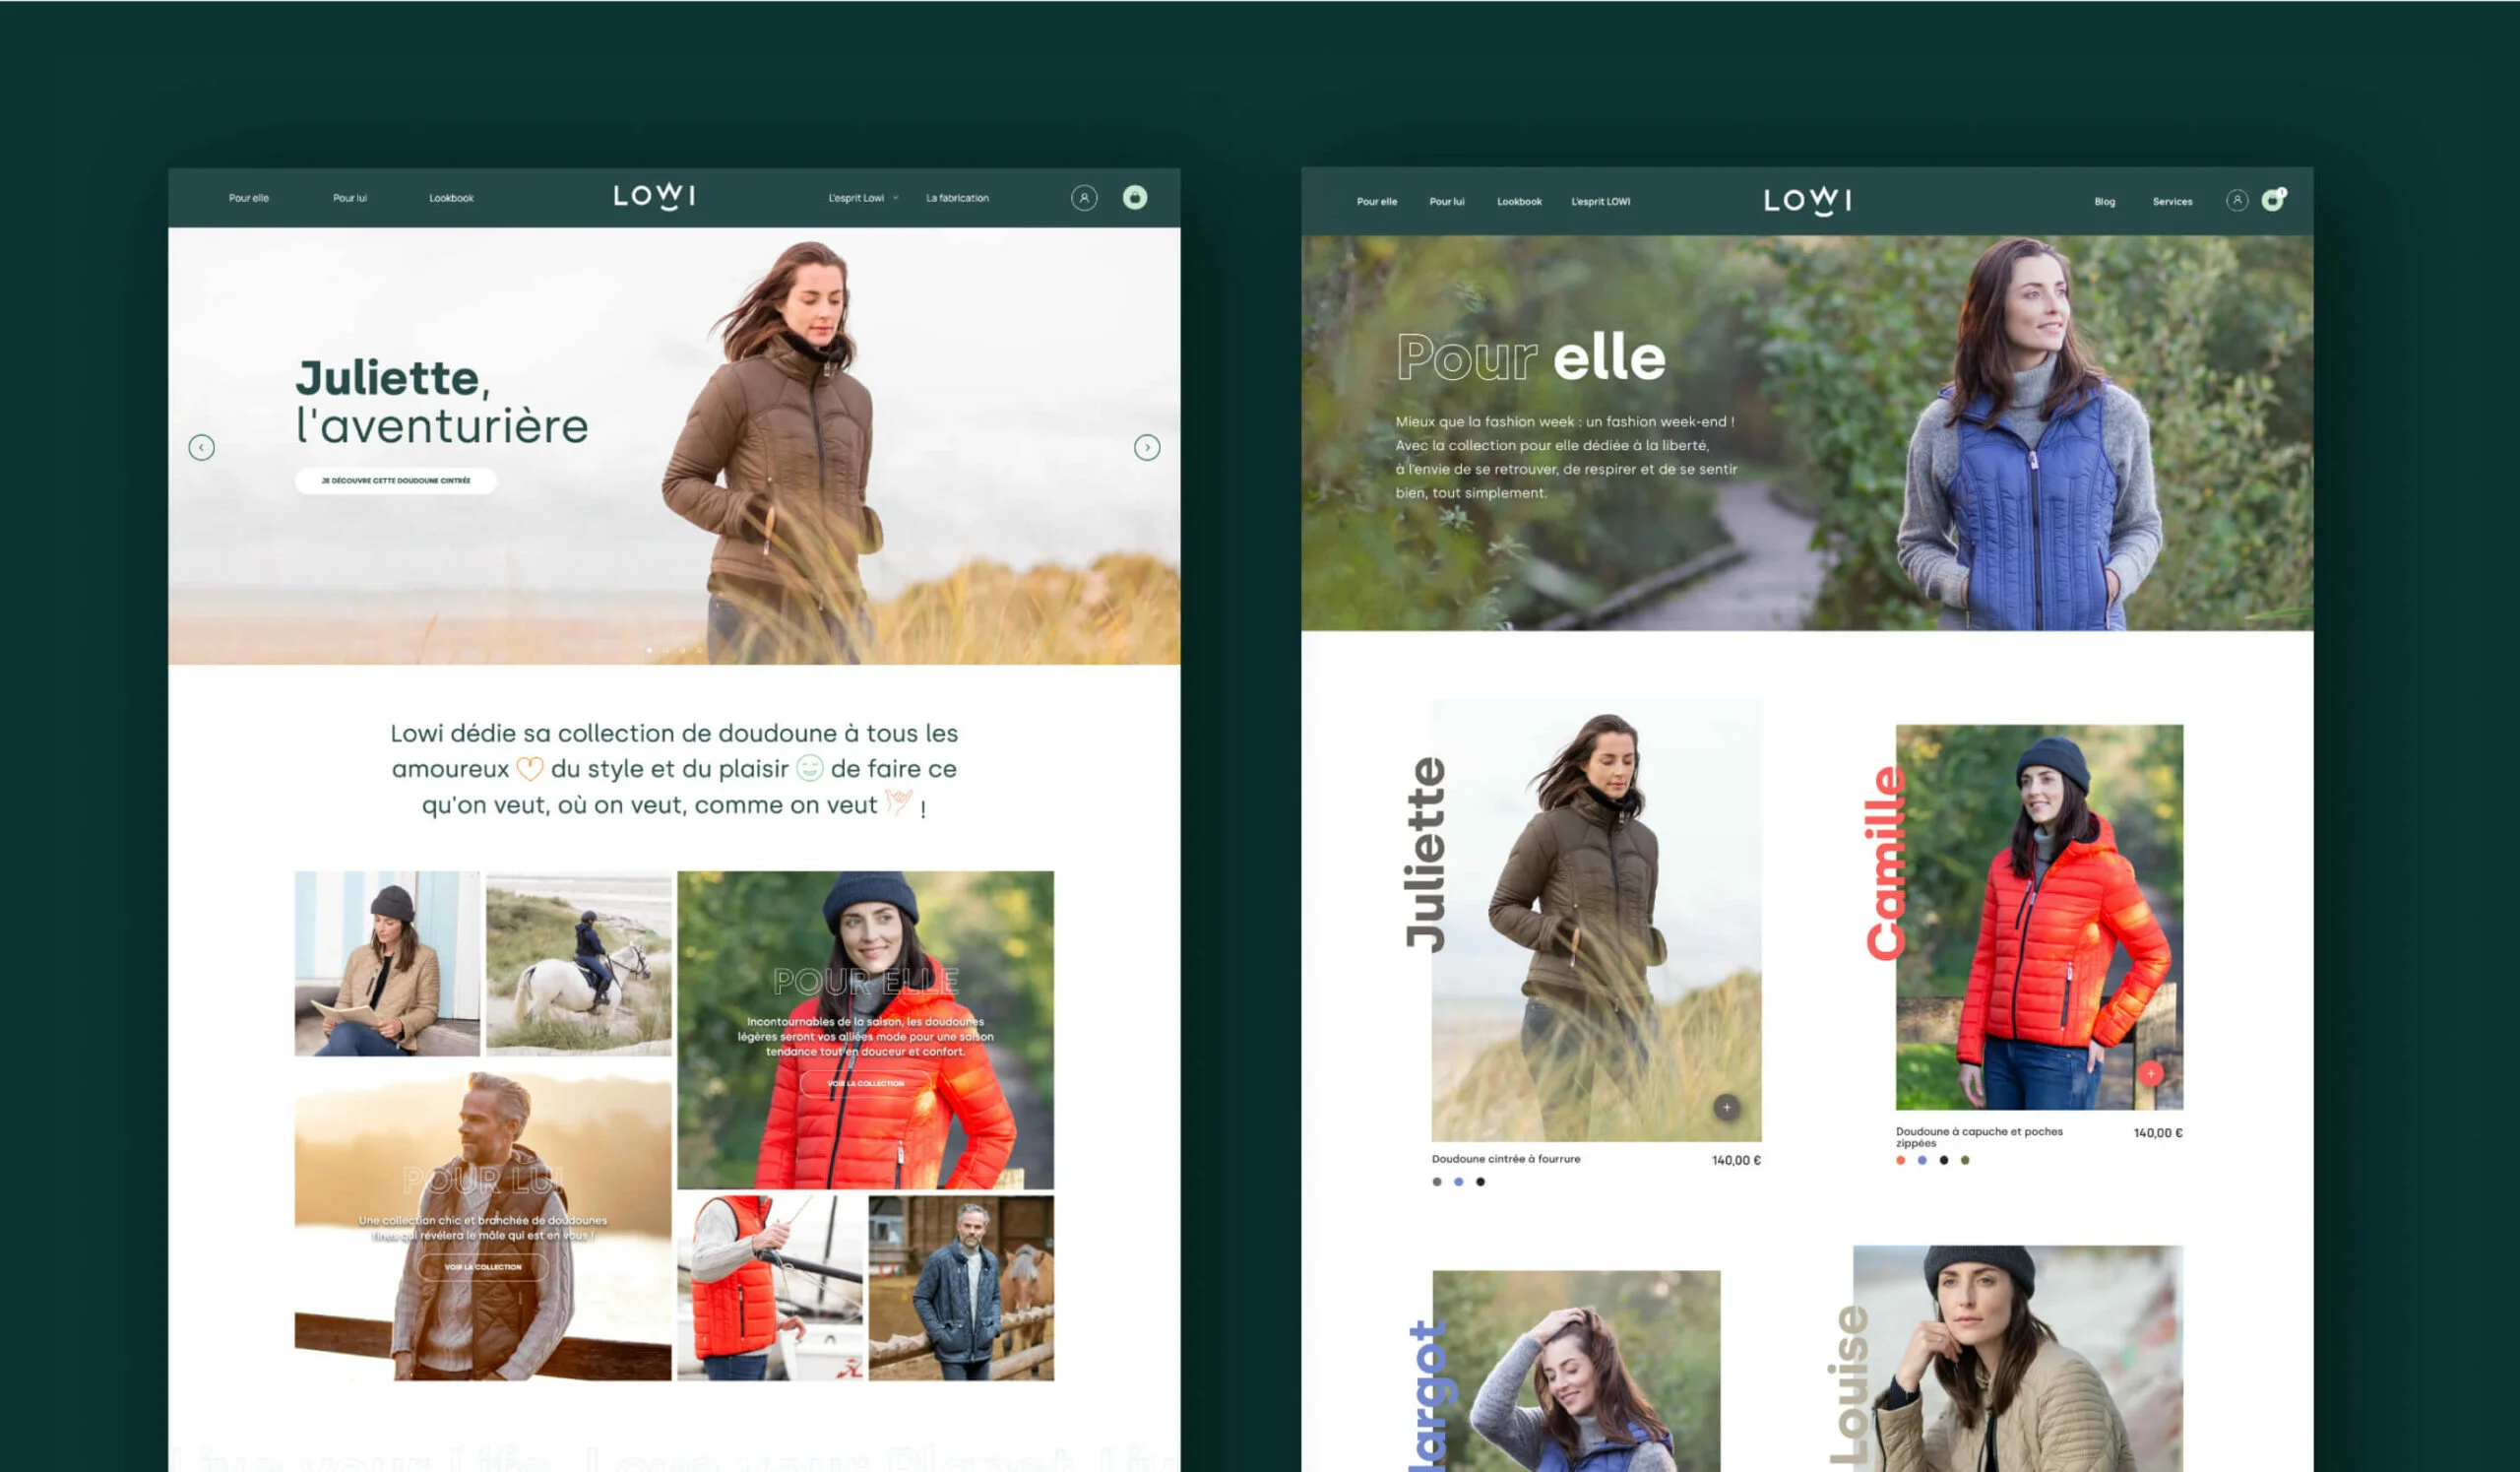This screenshot has width=2520, height=1472.
Task: Select the olive green color for the Camille doudoune
Action: point(1965,1160)
